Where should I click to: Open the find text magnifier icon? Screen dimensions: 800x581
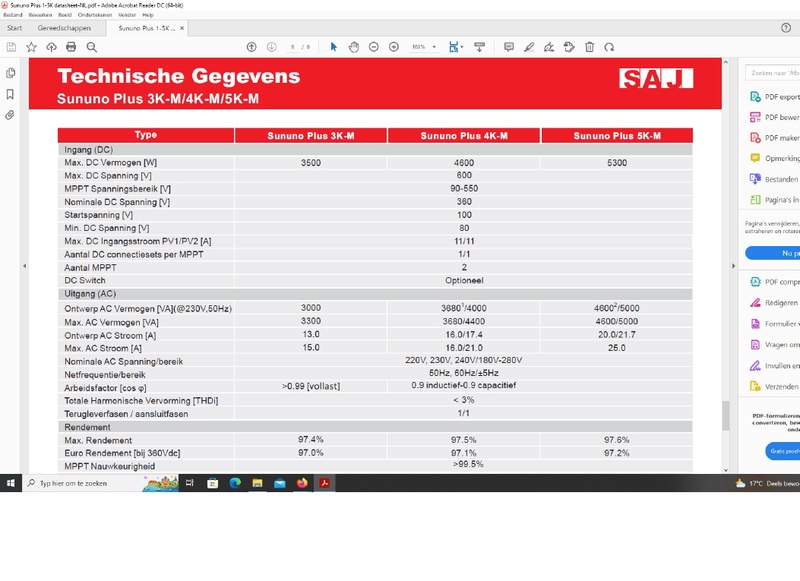(x=91, y=47)
